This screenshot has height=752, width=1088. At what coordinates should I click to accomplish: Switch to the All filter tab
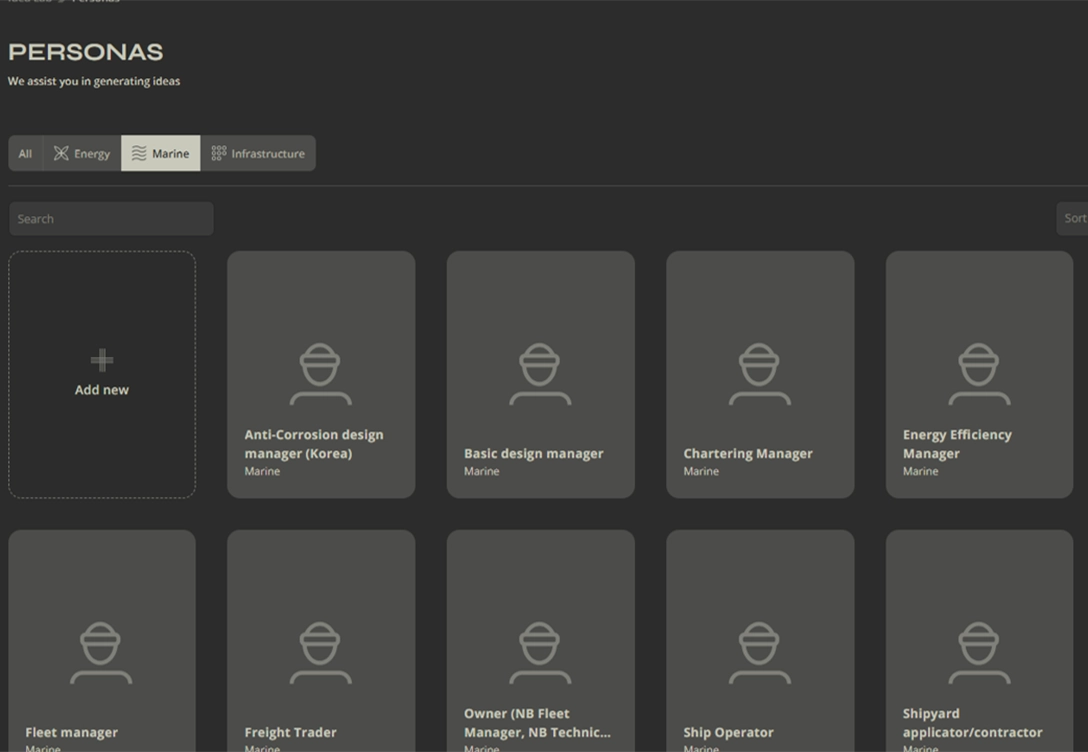coord(25,154)
